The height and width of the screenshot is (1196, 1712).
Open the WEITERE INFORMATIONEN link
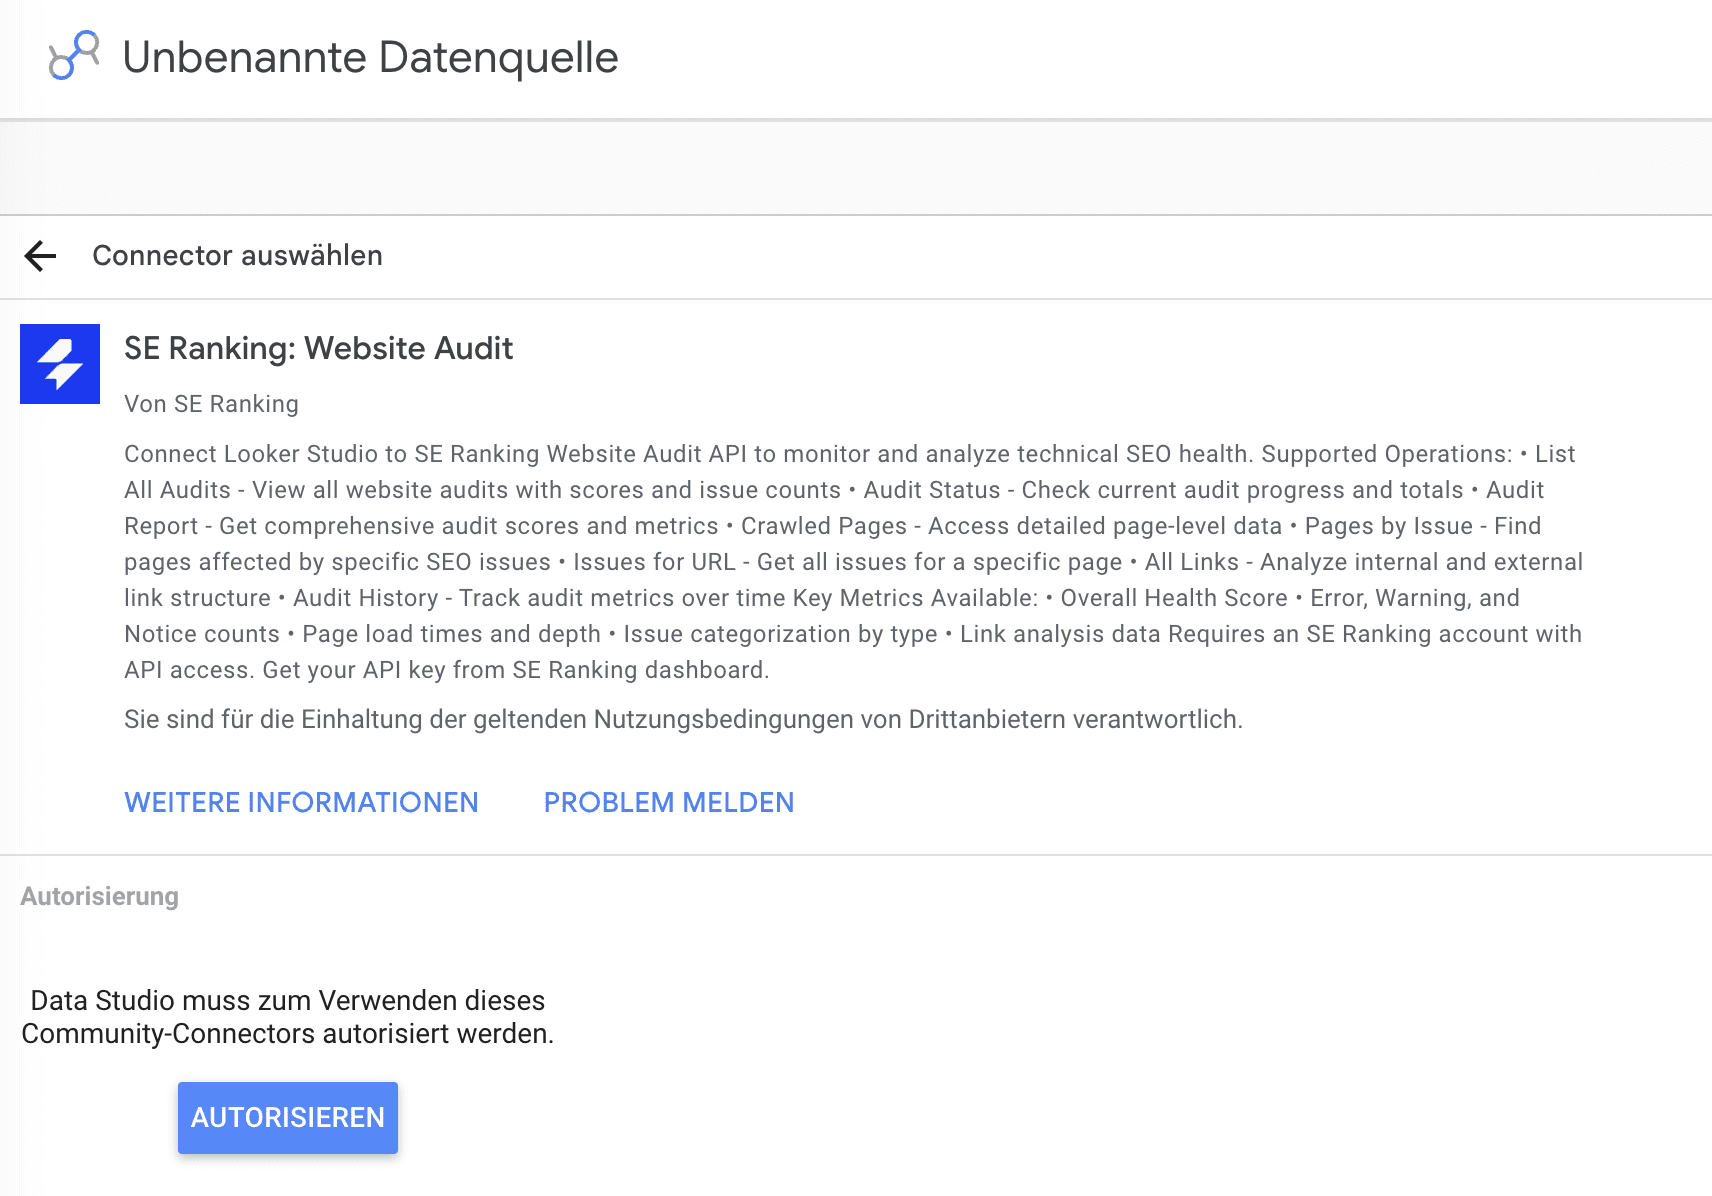point(301,803)
